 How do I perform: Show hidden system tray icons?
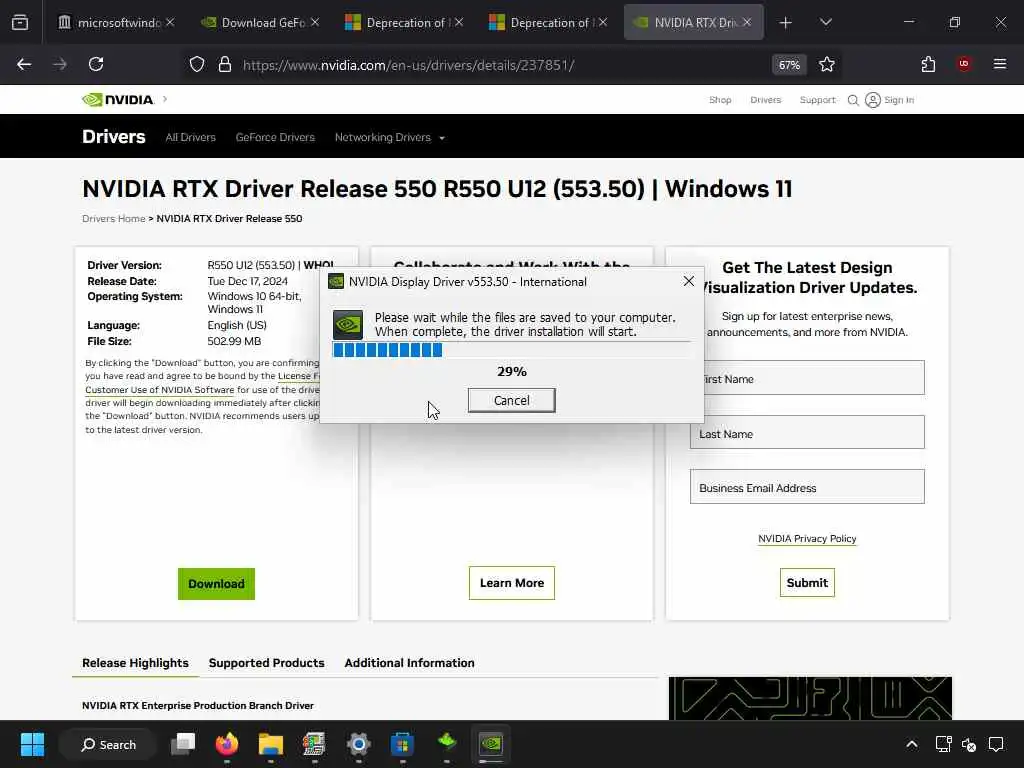tap(912, 744)
